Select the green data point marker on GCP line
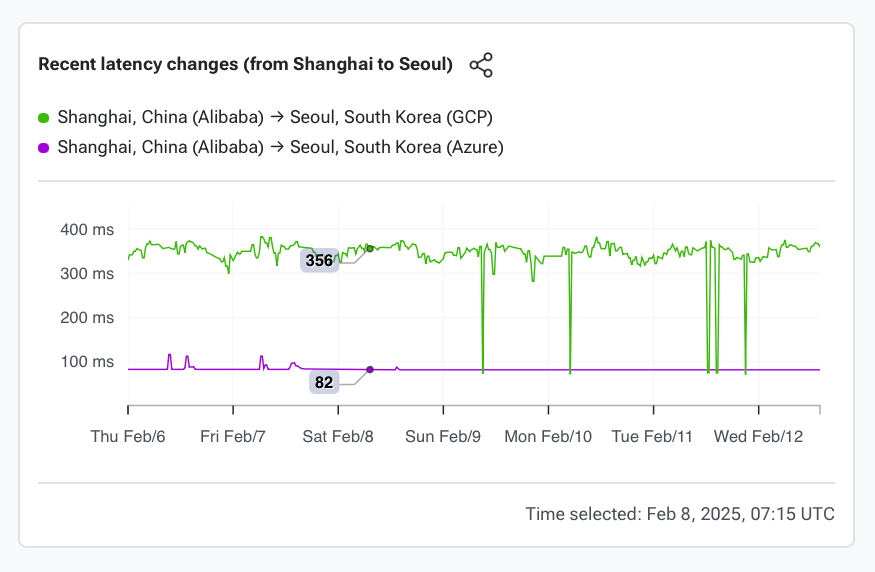This screenshot has width=875, height=572. [370, 248]
